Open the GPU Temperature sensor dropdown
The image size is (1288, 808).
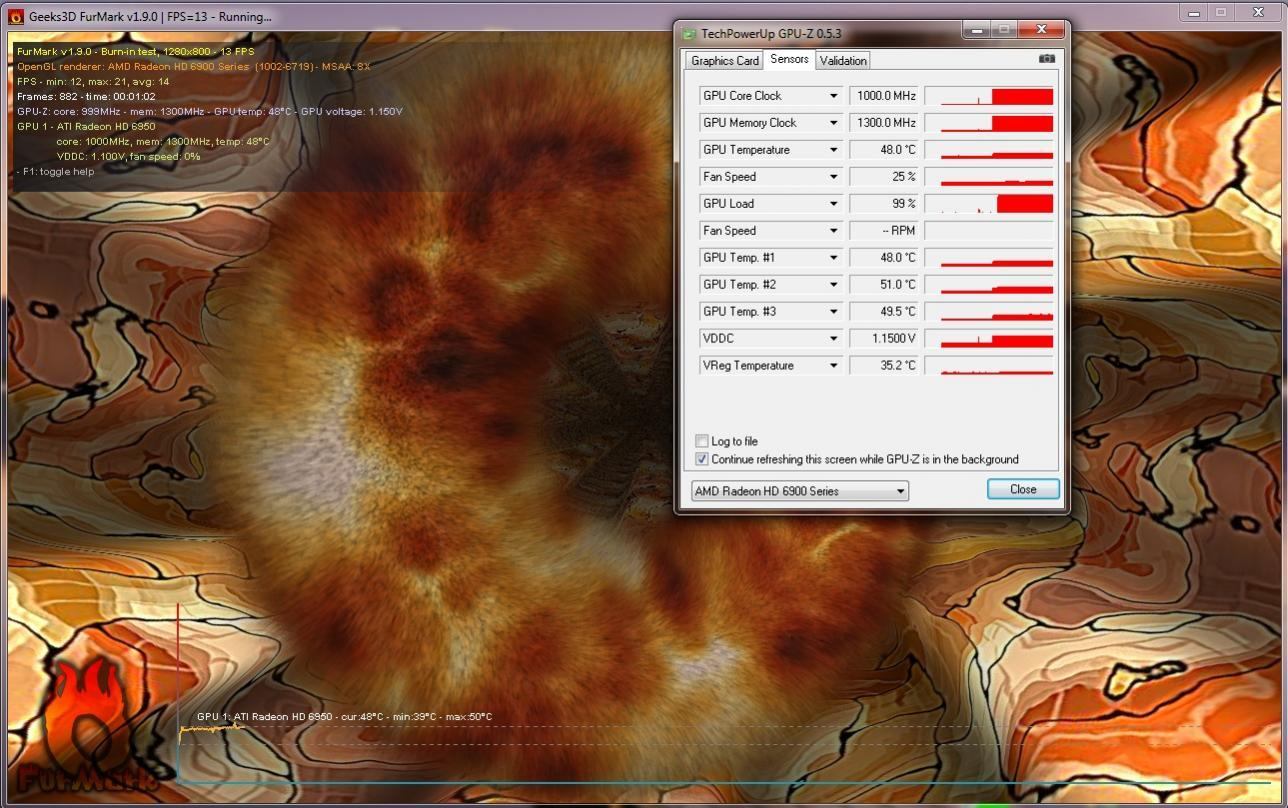coord(833,150)
